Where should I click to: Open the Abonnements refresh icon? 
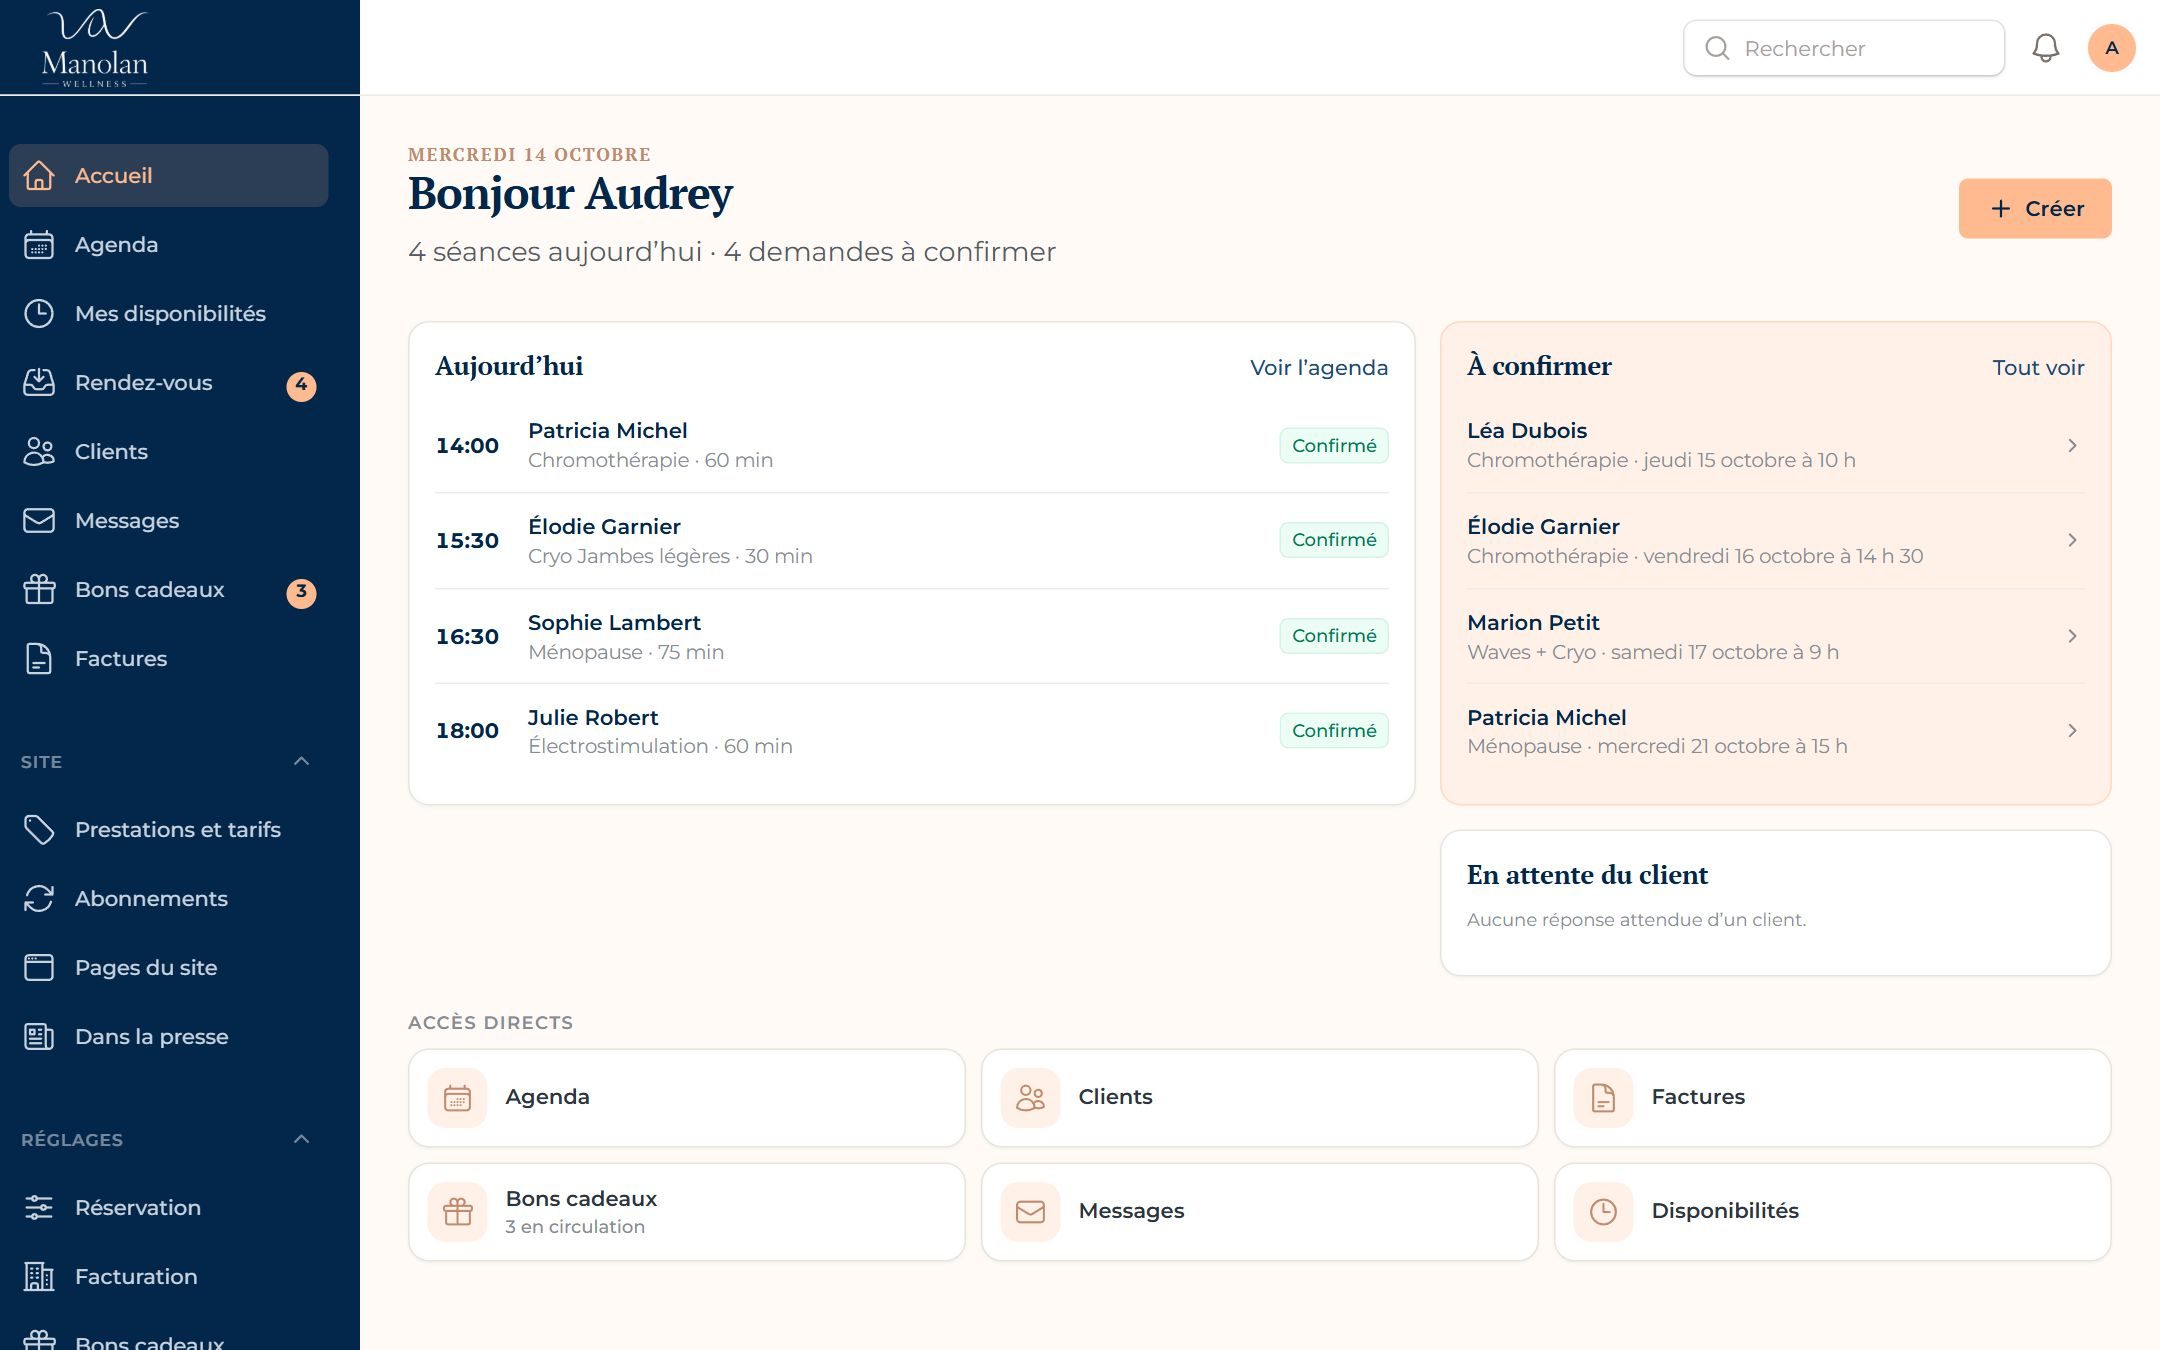pyautogui.click(x=39, y=899)
